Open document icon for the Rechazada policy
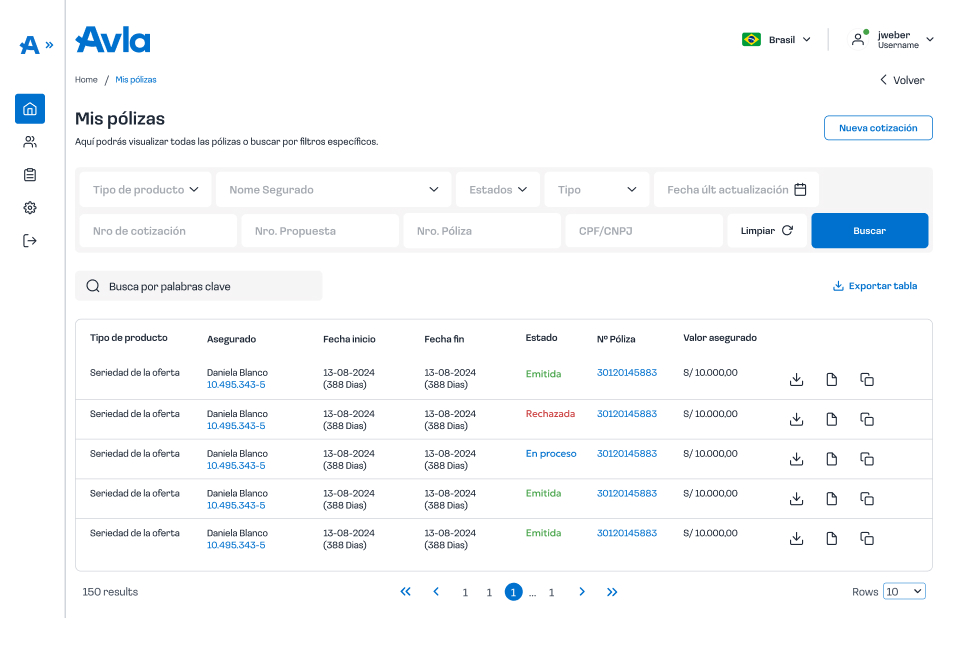The image size is (960, 645). click(831, 420)
